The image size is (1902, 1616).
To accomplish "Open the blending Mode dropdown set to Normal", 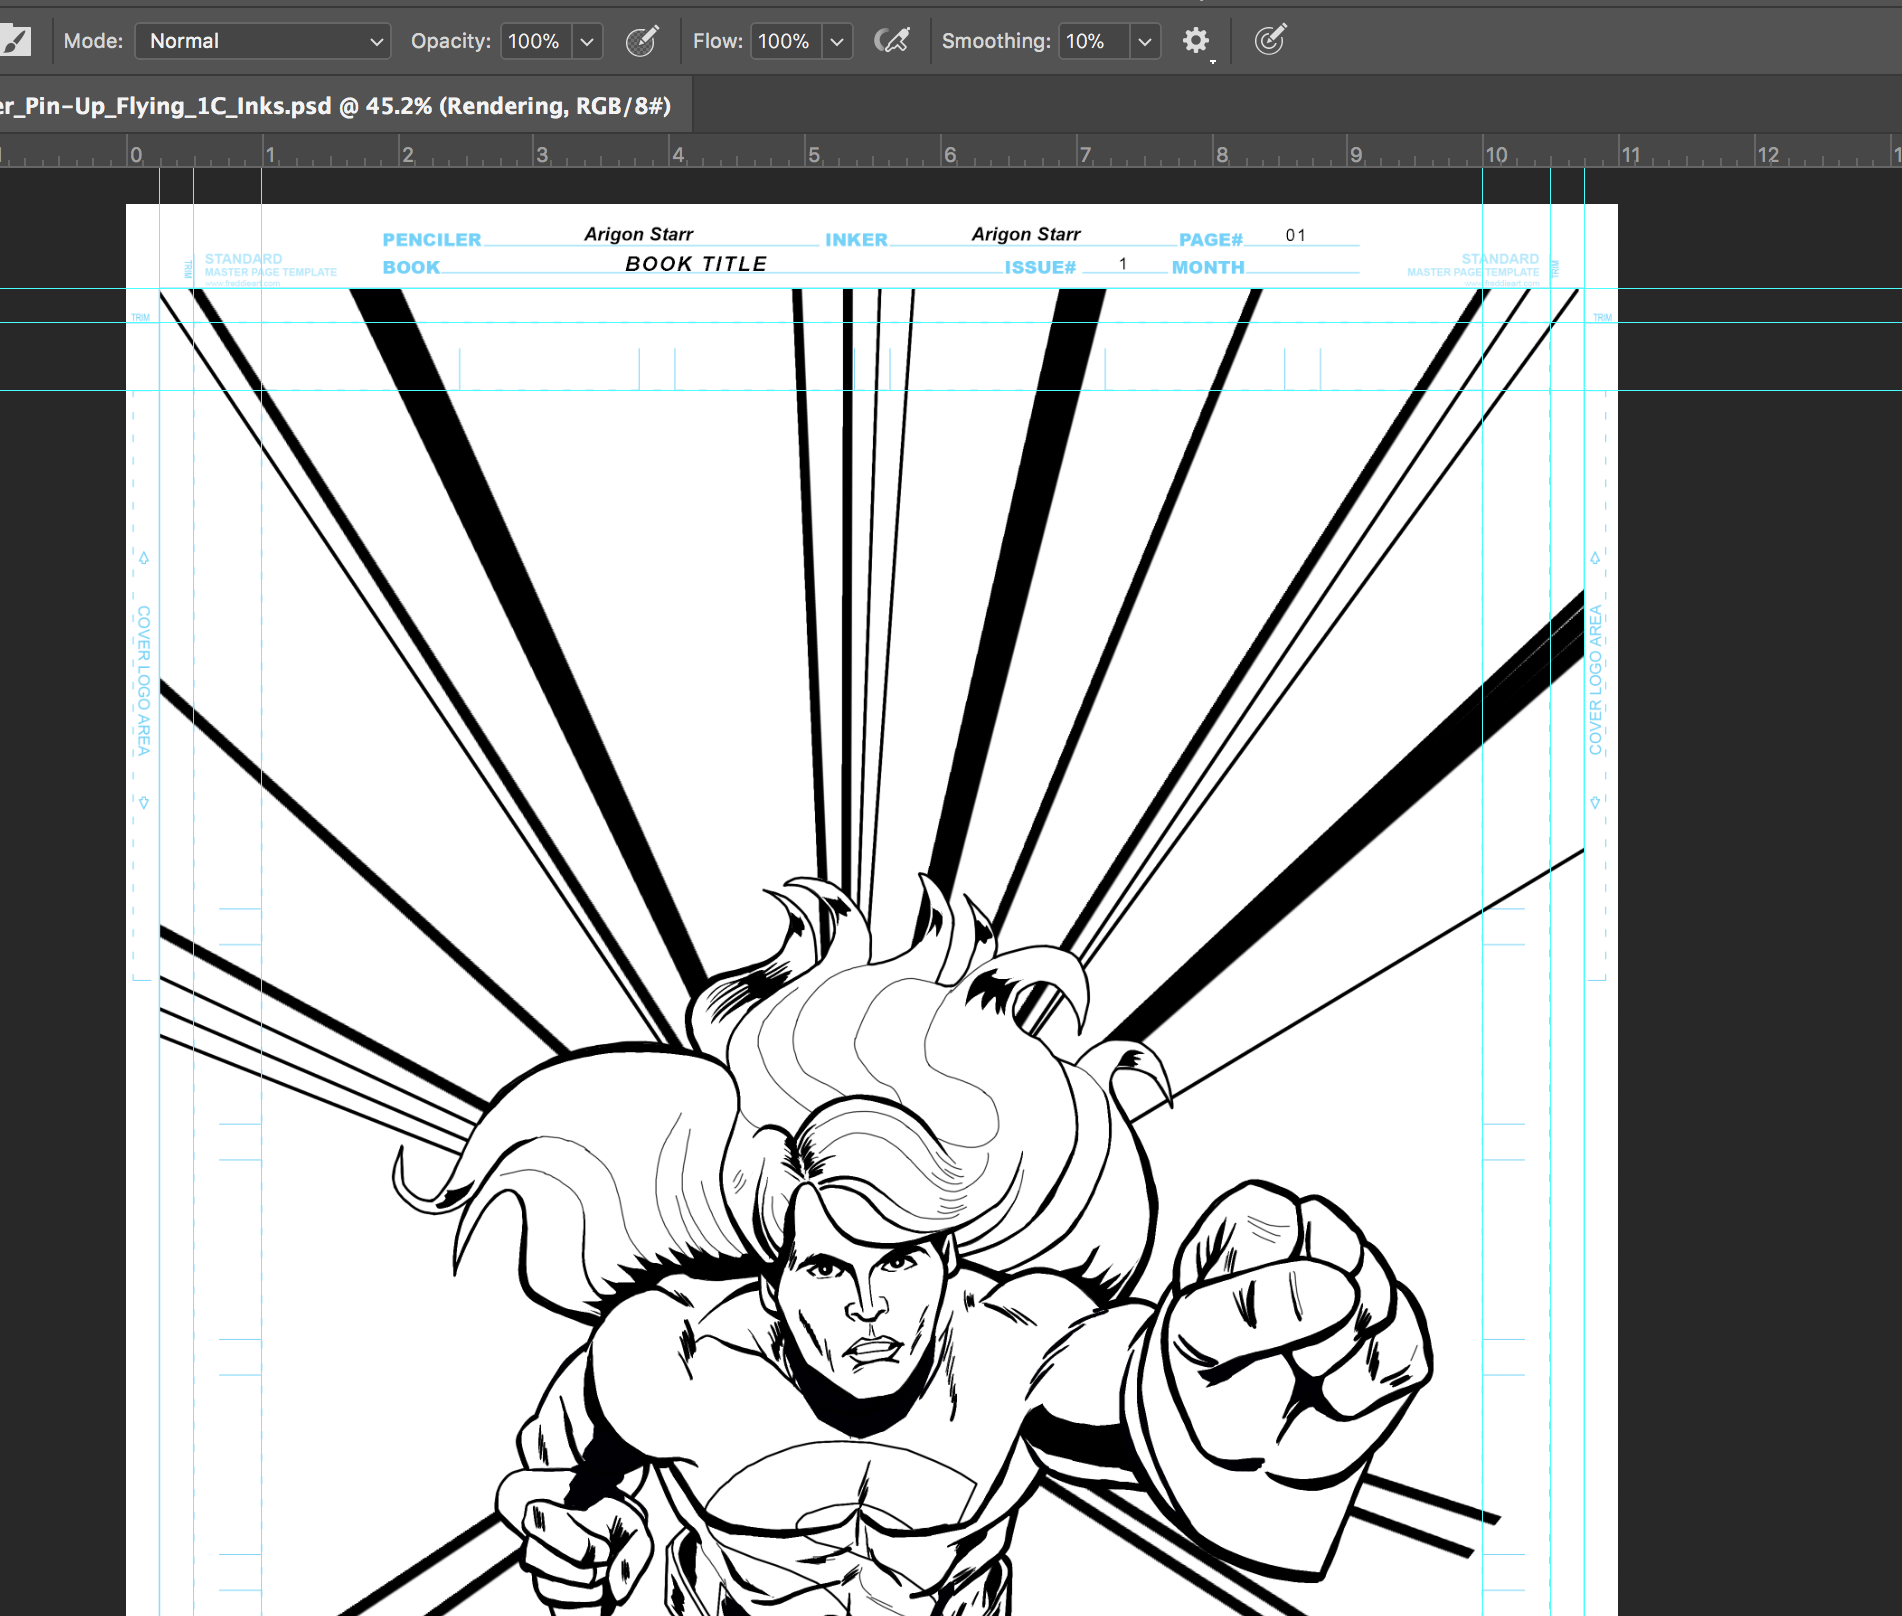I will tap(262, 41).
